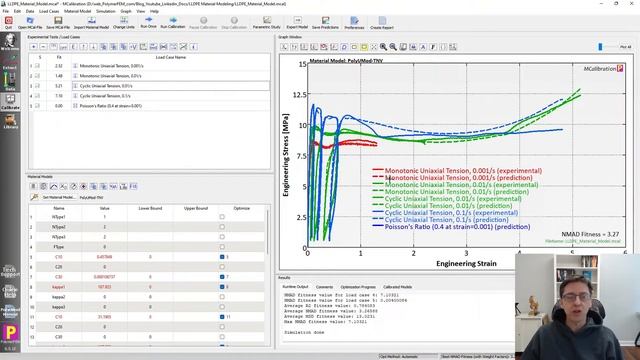Open the Simulation menu
This screenshot has width=640, height=360.
pos(106,11)
